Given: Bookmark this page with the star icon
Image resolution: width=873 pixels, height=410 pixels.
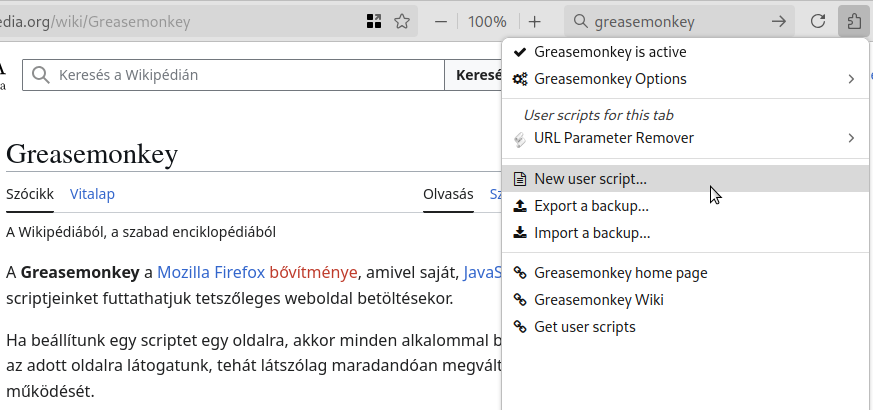Looking at the screenshot, I should [x=402, y=22].
